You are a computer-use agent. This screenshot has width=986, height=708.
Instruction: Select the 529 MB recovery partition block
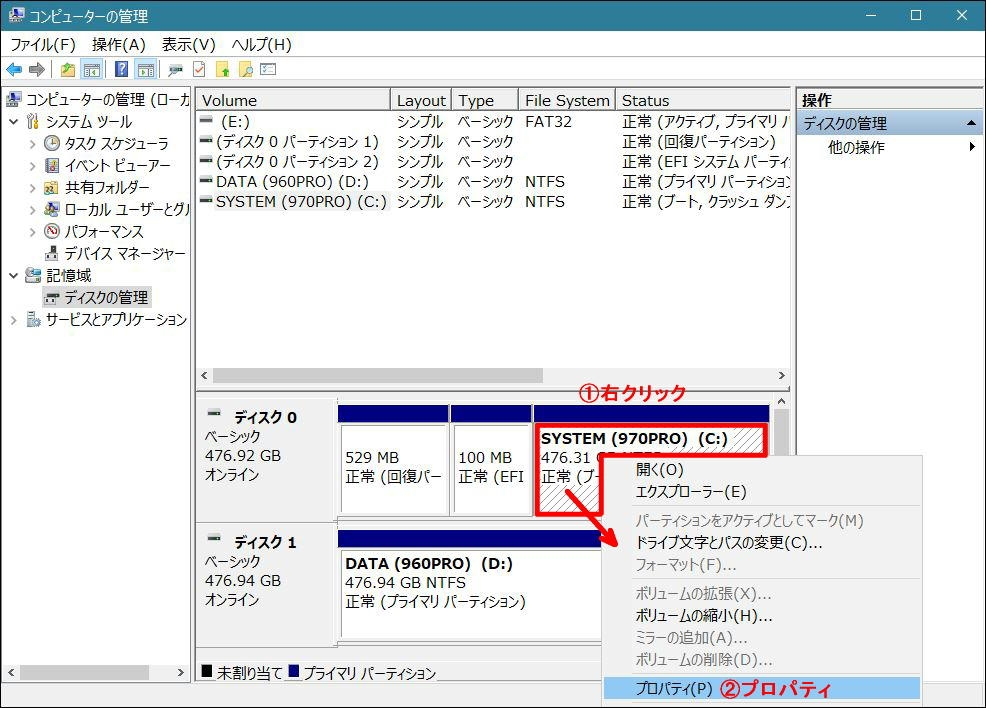[394, 469]
